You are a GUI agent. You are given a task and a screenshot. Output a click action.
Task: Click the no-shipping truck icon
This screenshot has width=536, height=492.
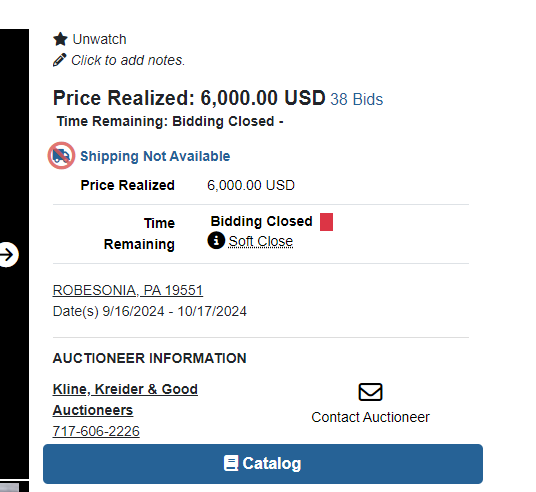click(x=62, y=156)
